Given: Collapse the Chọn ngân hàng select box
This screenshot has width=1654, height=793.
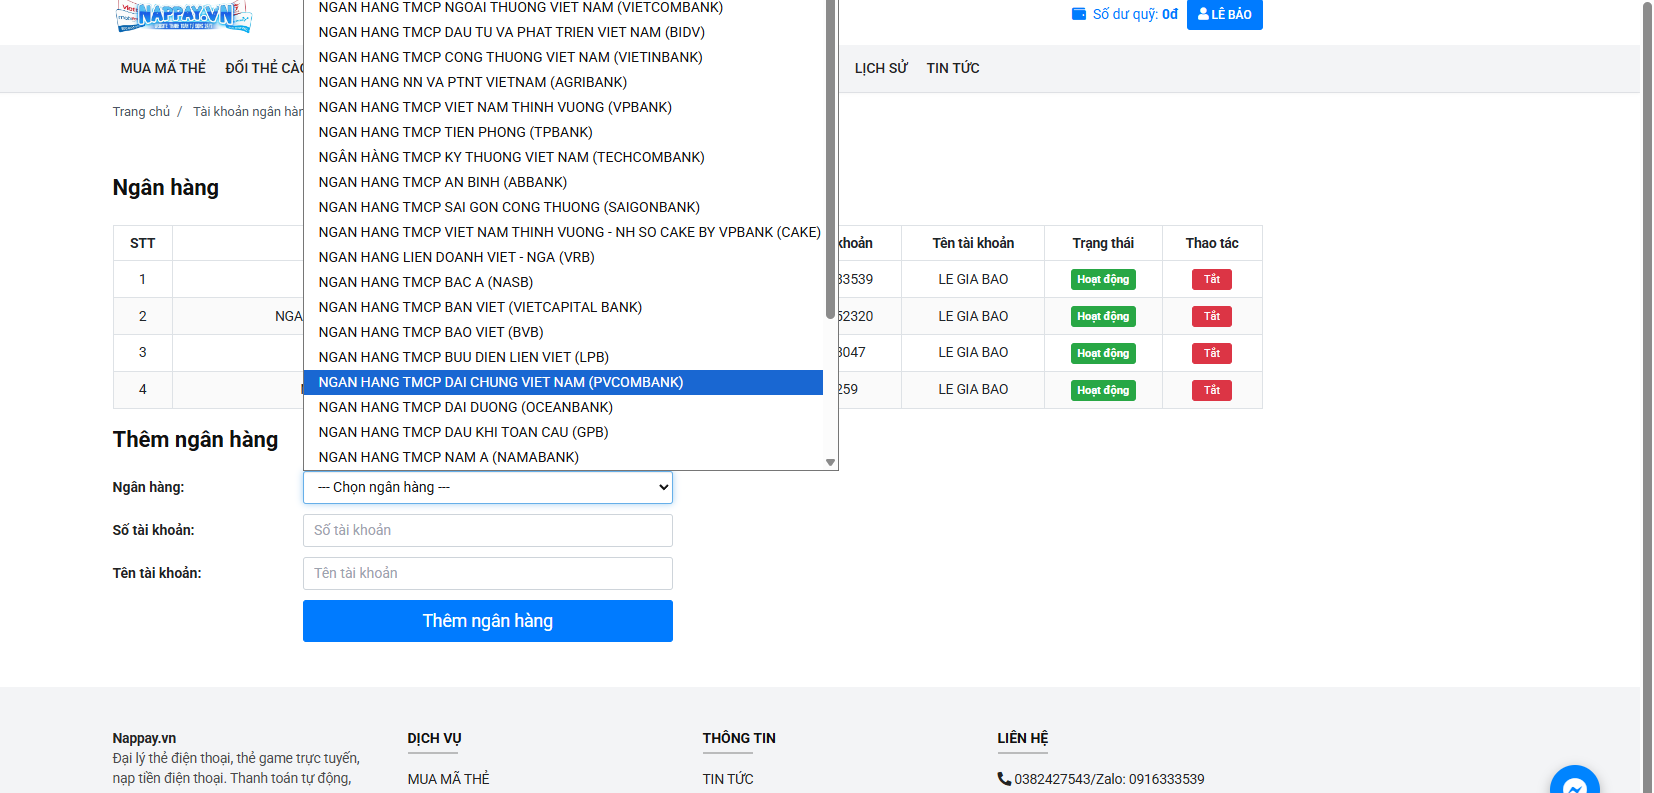Looking at the screenshot, I should pos(487,488).
